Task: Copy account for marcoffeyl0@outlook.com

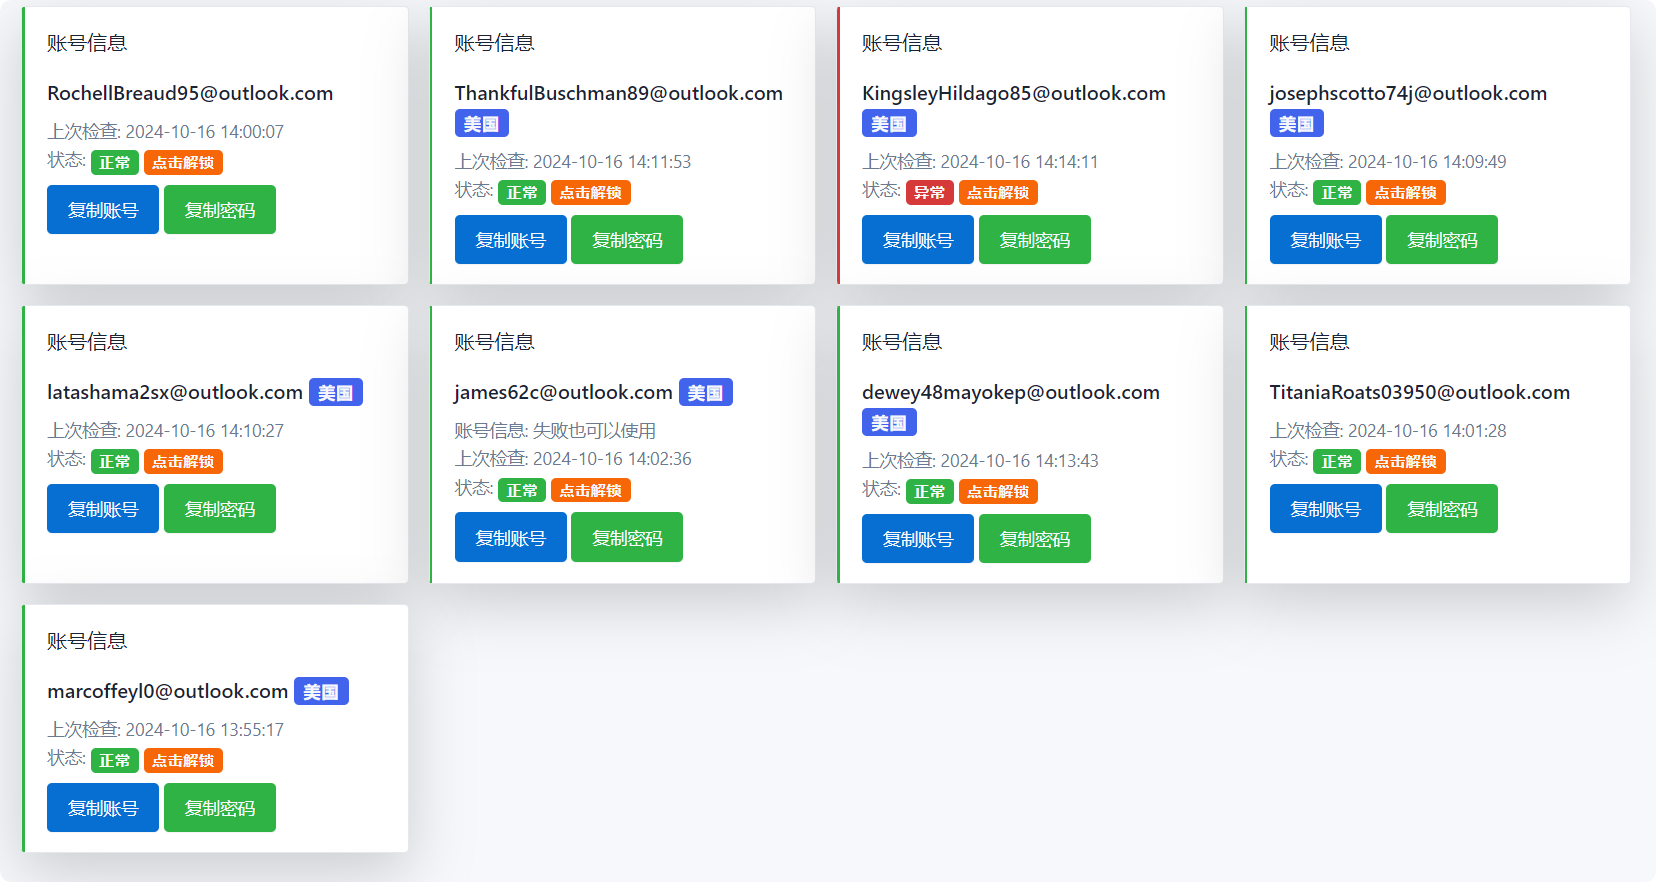Action: (103, 808)
